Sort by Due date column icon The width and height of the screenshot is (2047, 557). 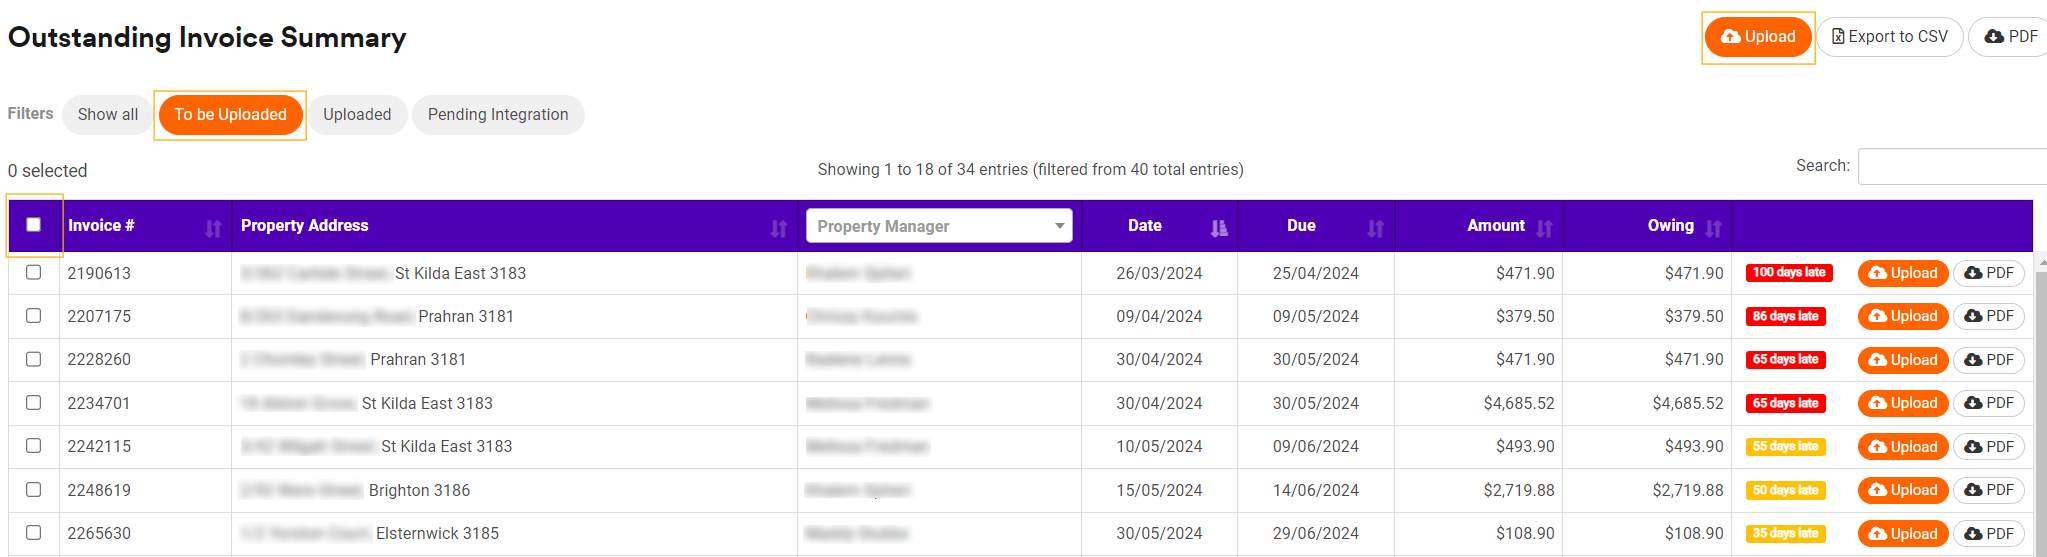point(1375,228)
